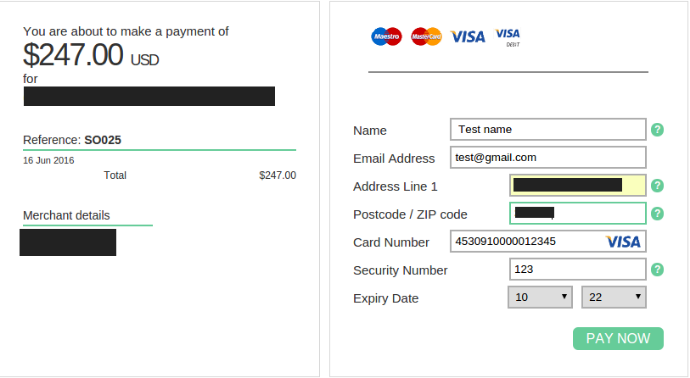The height and width of the screenshot is (378, 690).
Task: Focus the Email Address input field
Action: (548, 158)
